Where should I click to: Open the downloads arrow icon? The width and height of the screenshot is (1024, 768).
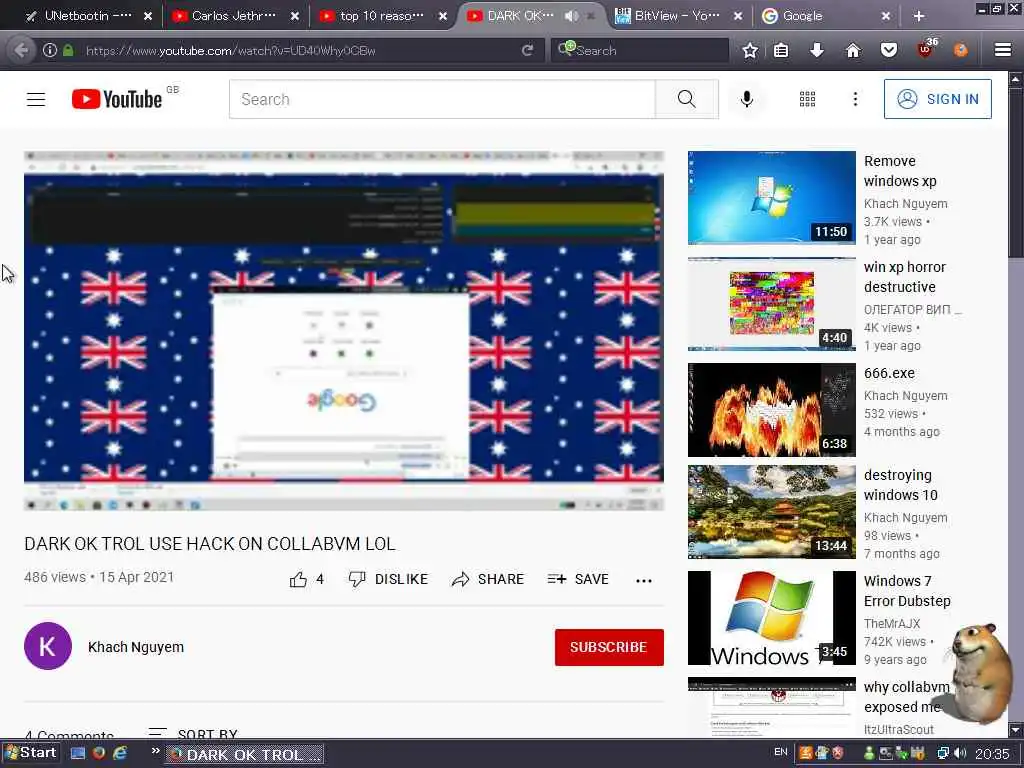click(x=816, y=50)
